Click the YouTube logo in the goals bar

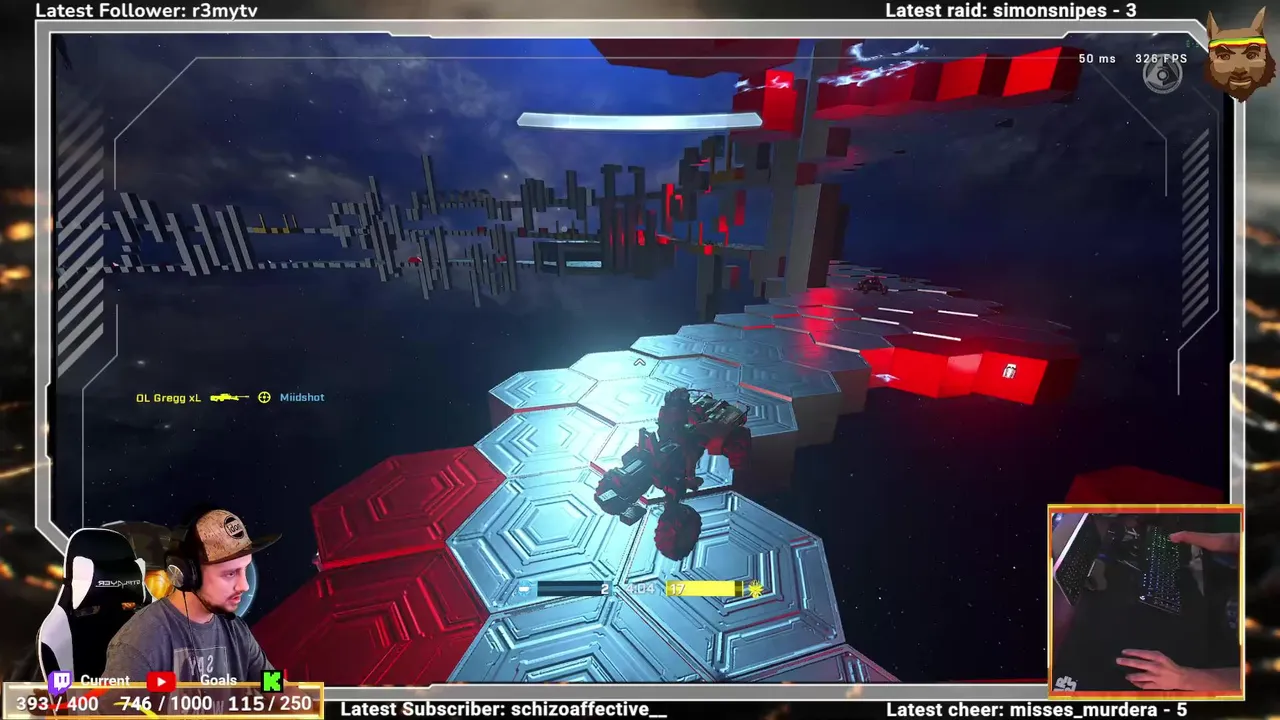click(161, 682)
